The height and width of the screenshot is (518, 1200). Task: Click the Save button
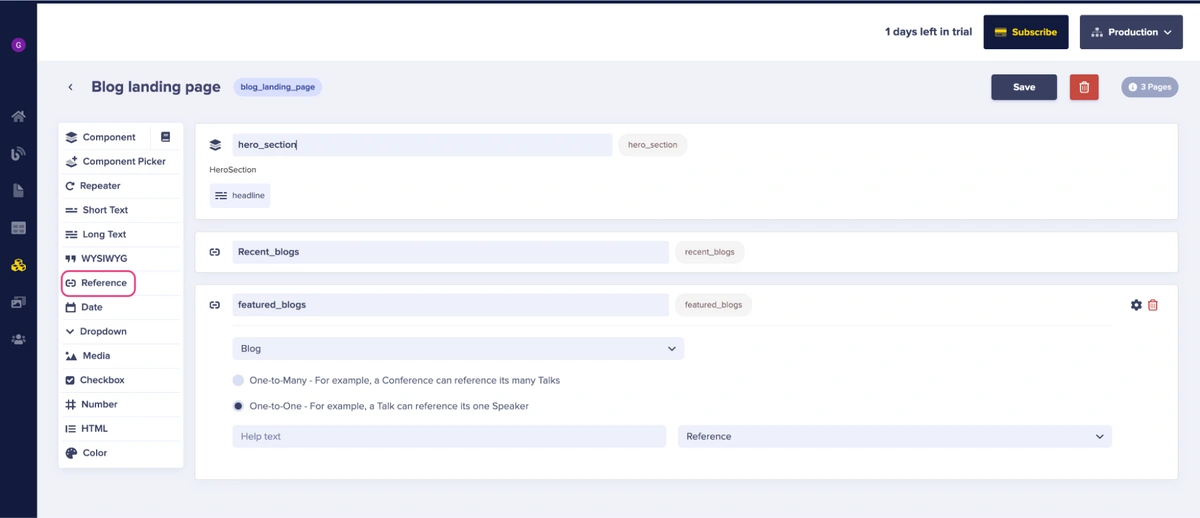[x=1024, y=87]
